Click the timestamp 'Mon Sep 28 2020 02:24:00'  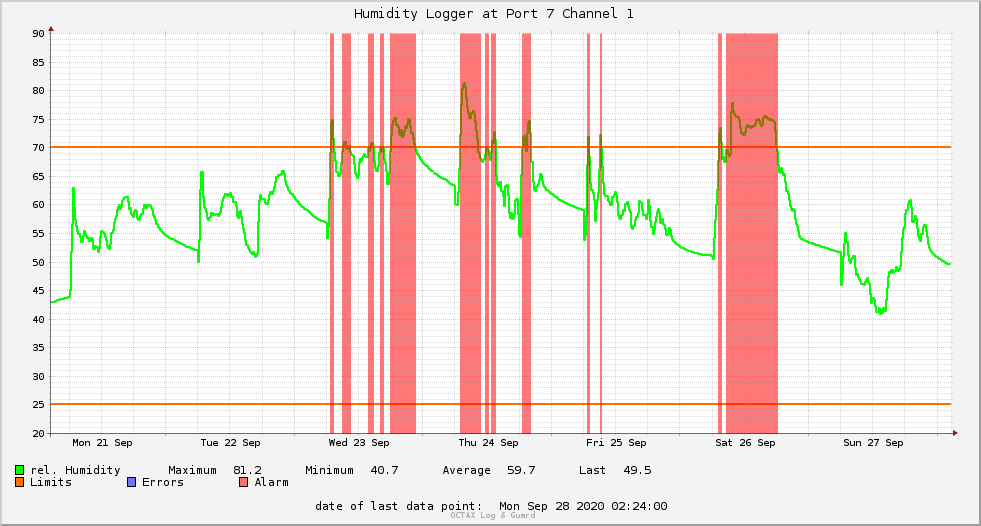coord(583,506)
